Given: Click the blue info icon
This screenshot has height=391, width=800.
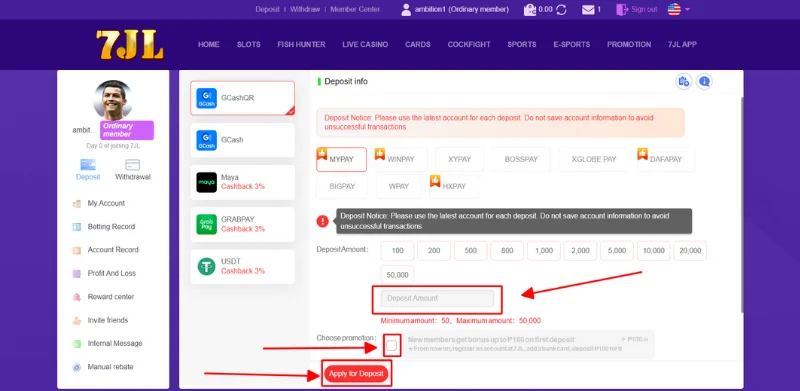Looking at the screenshot, I should pyautogui.click(x=704, y=81).
